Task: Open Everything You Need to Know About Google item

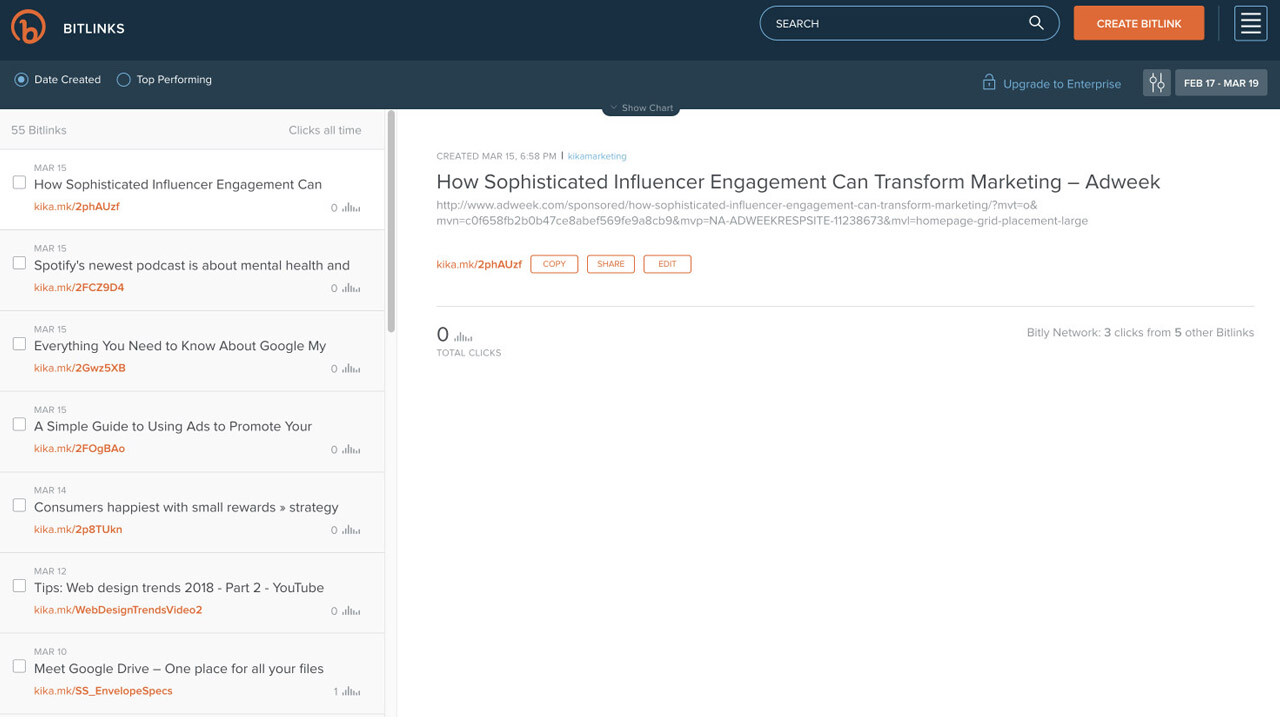Action: coord(192,351)
